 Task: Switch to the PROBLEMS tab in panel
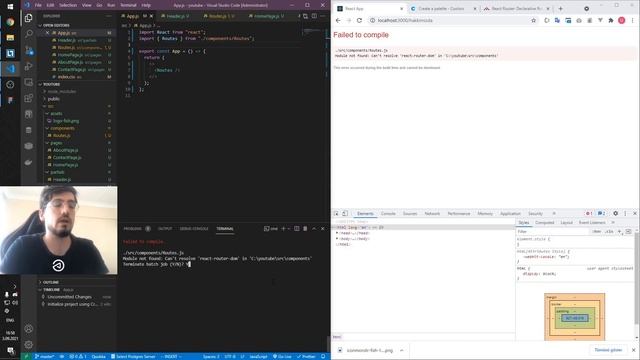(x=133, y=229)
